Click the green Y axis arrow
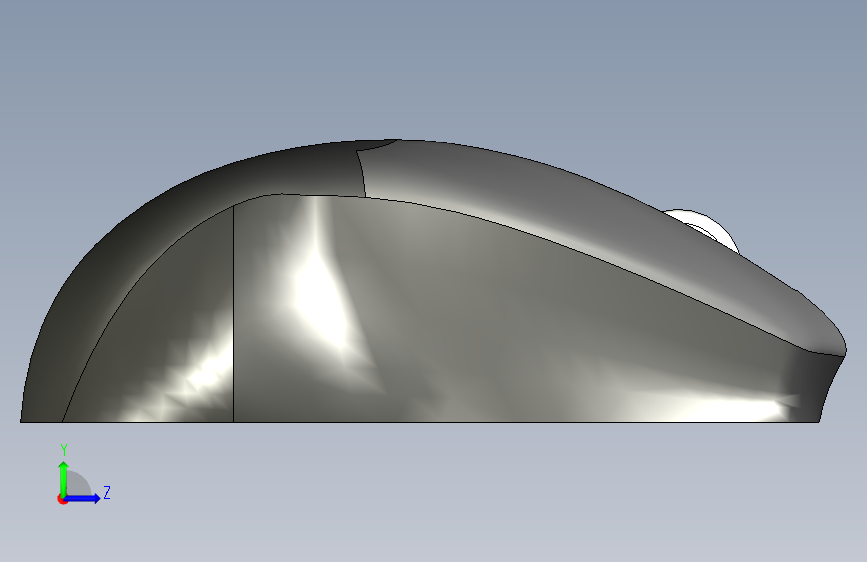The height and width of the screenshot is (562, 867). pyautogui.click(x=64, y=478)
